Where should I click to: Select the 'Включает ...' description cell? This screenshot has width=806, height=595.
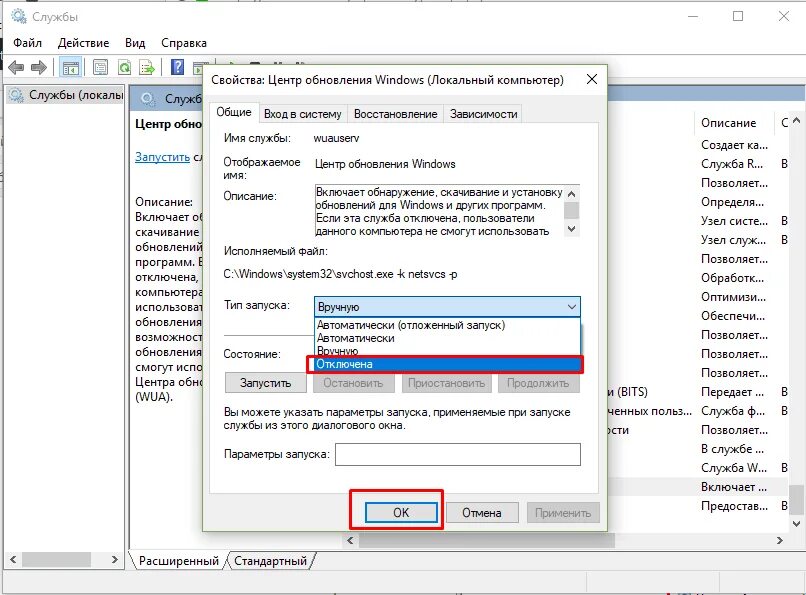(735, 487)
